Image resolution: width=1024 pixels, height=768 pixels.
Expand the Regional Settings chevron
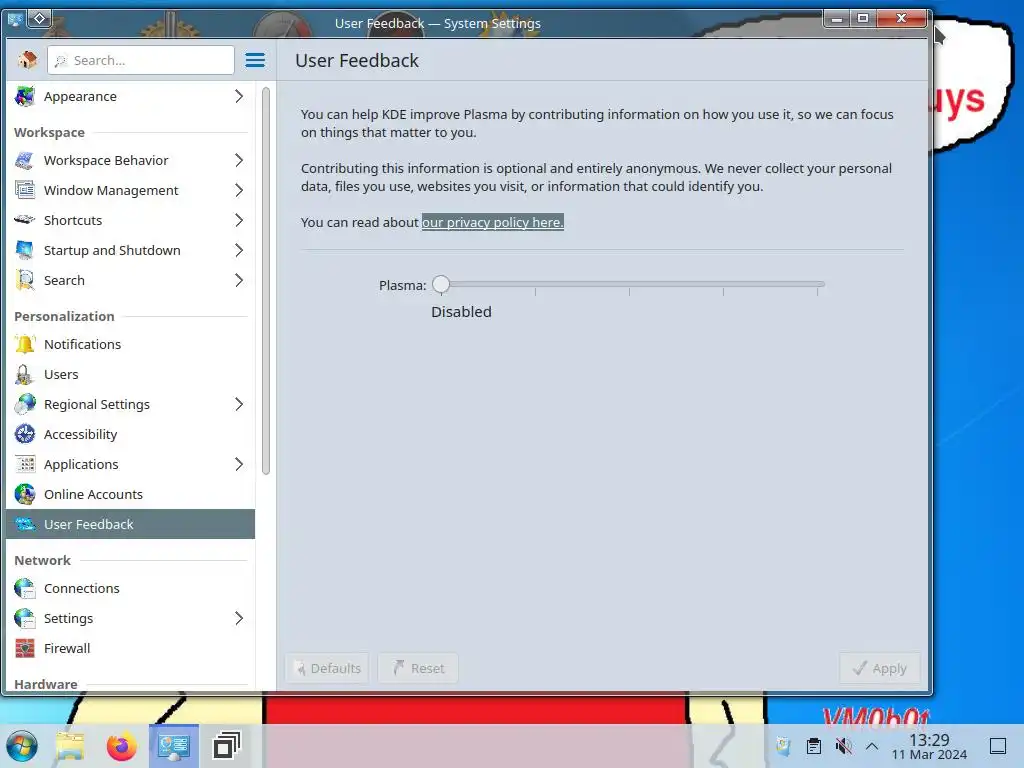(x=239, y=404)
